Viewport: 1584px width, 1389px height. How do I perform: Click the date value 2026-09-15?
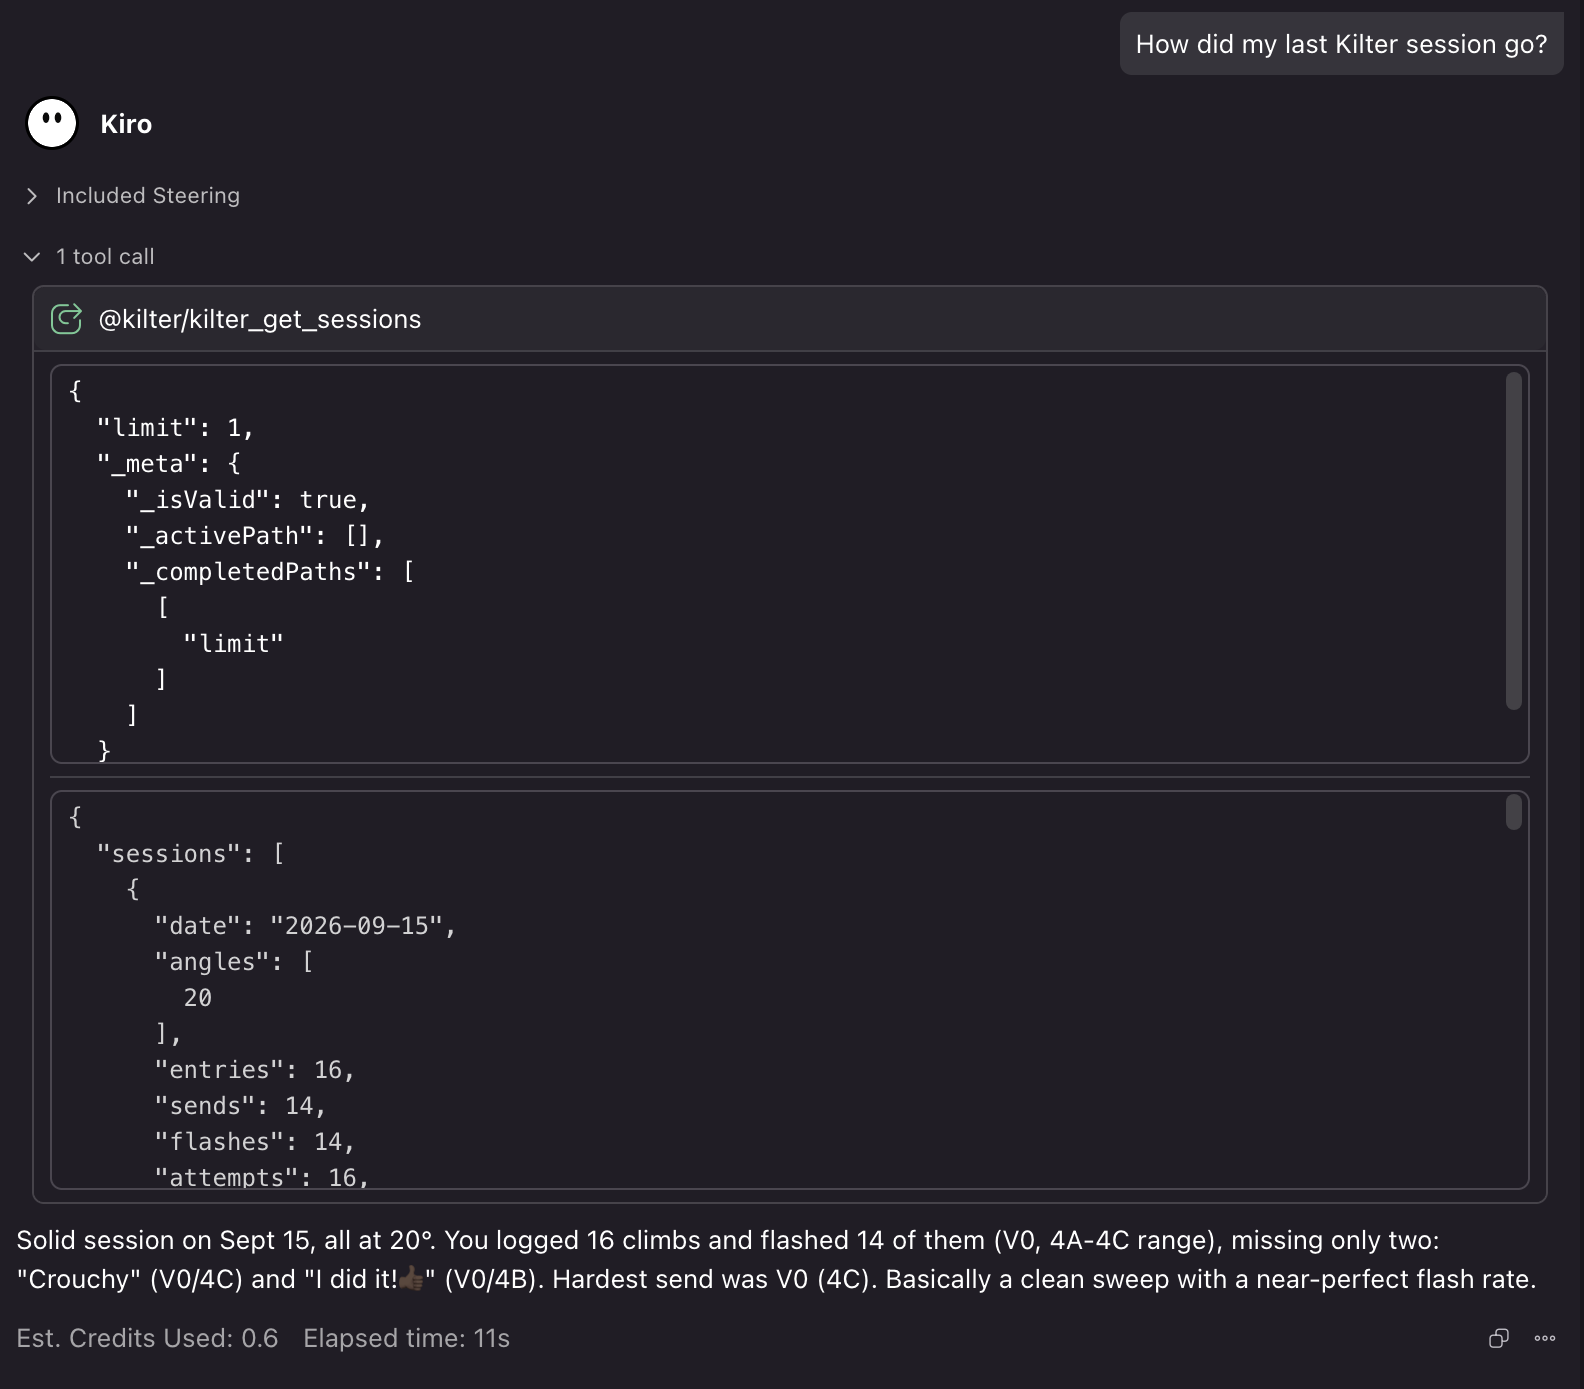[357, 926]
